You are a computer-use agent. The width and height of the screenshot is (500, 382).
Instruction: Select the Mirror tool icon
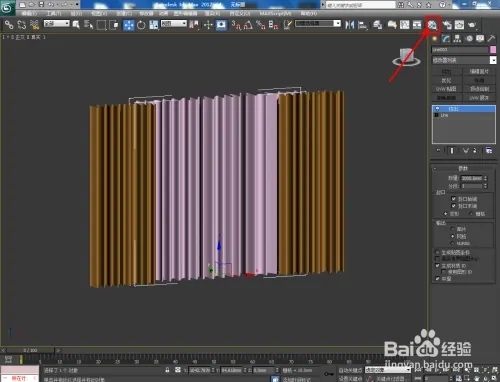pyautogui.click(x=350, y=25)
